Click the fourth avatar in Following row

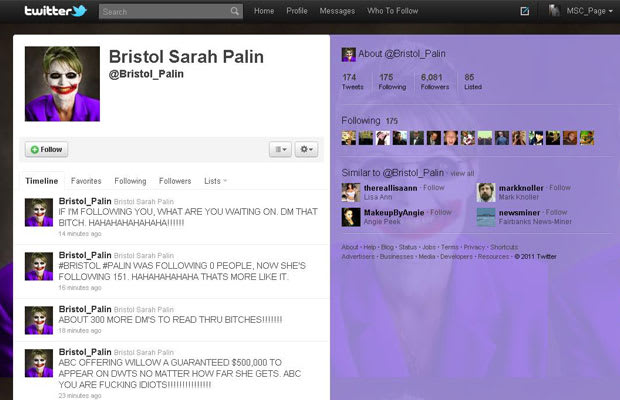point(400,138)
